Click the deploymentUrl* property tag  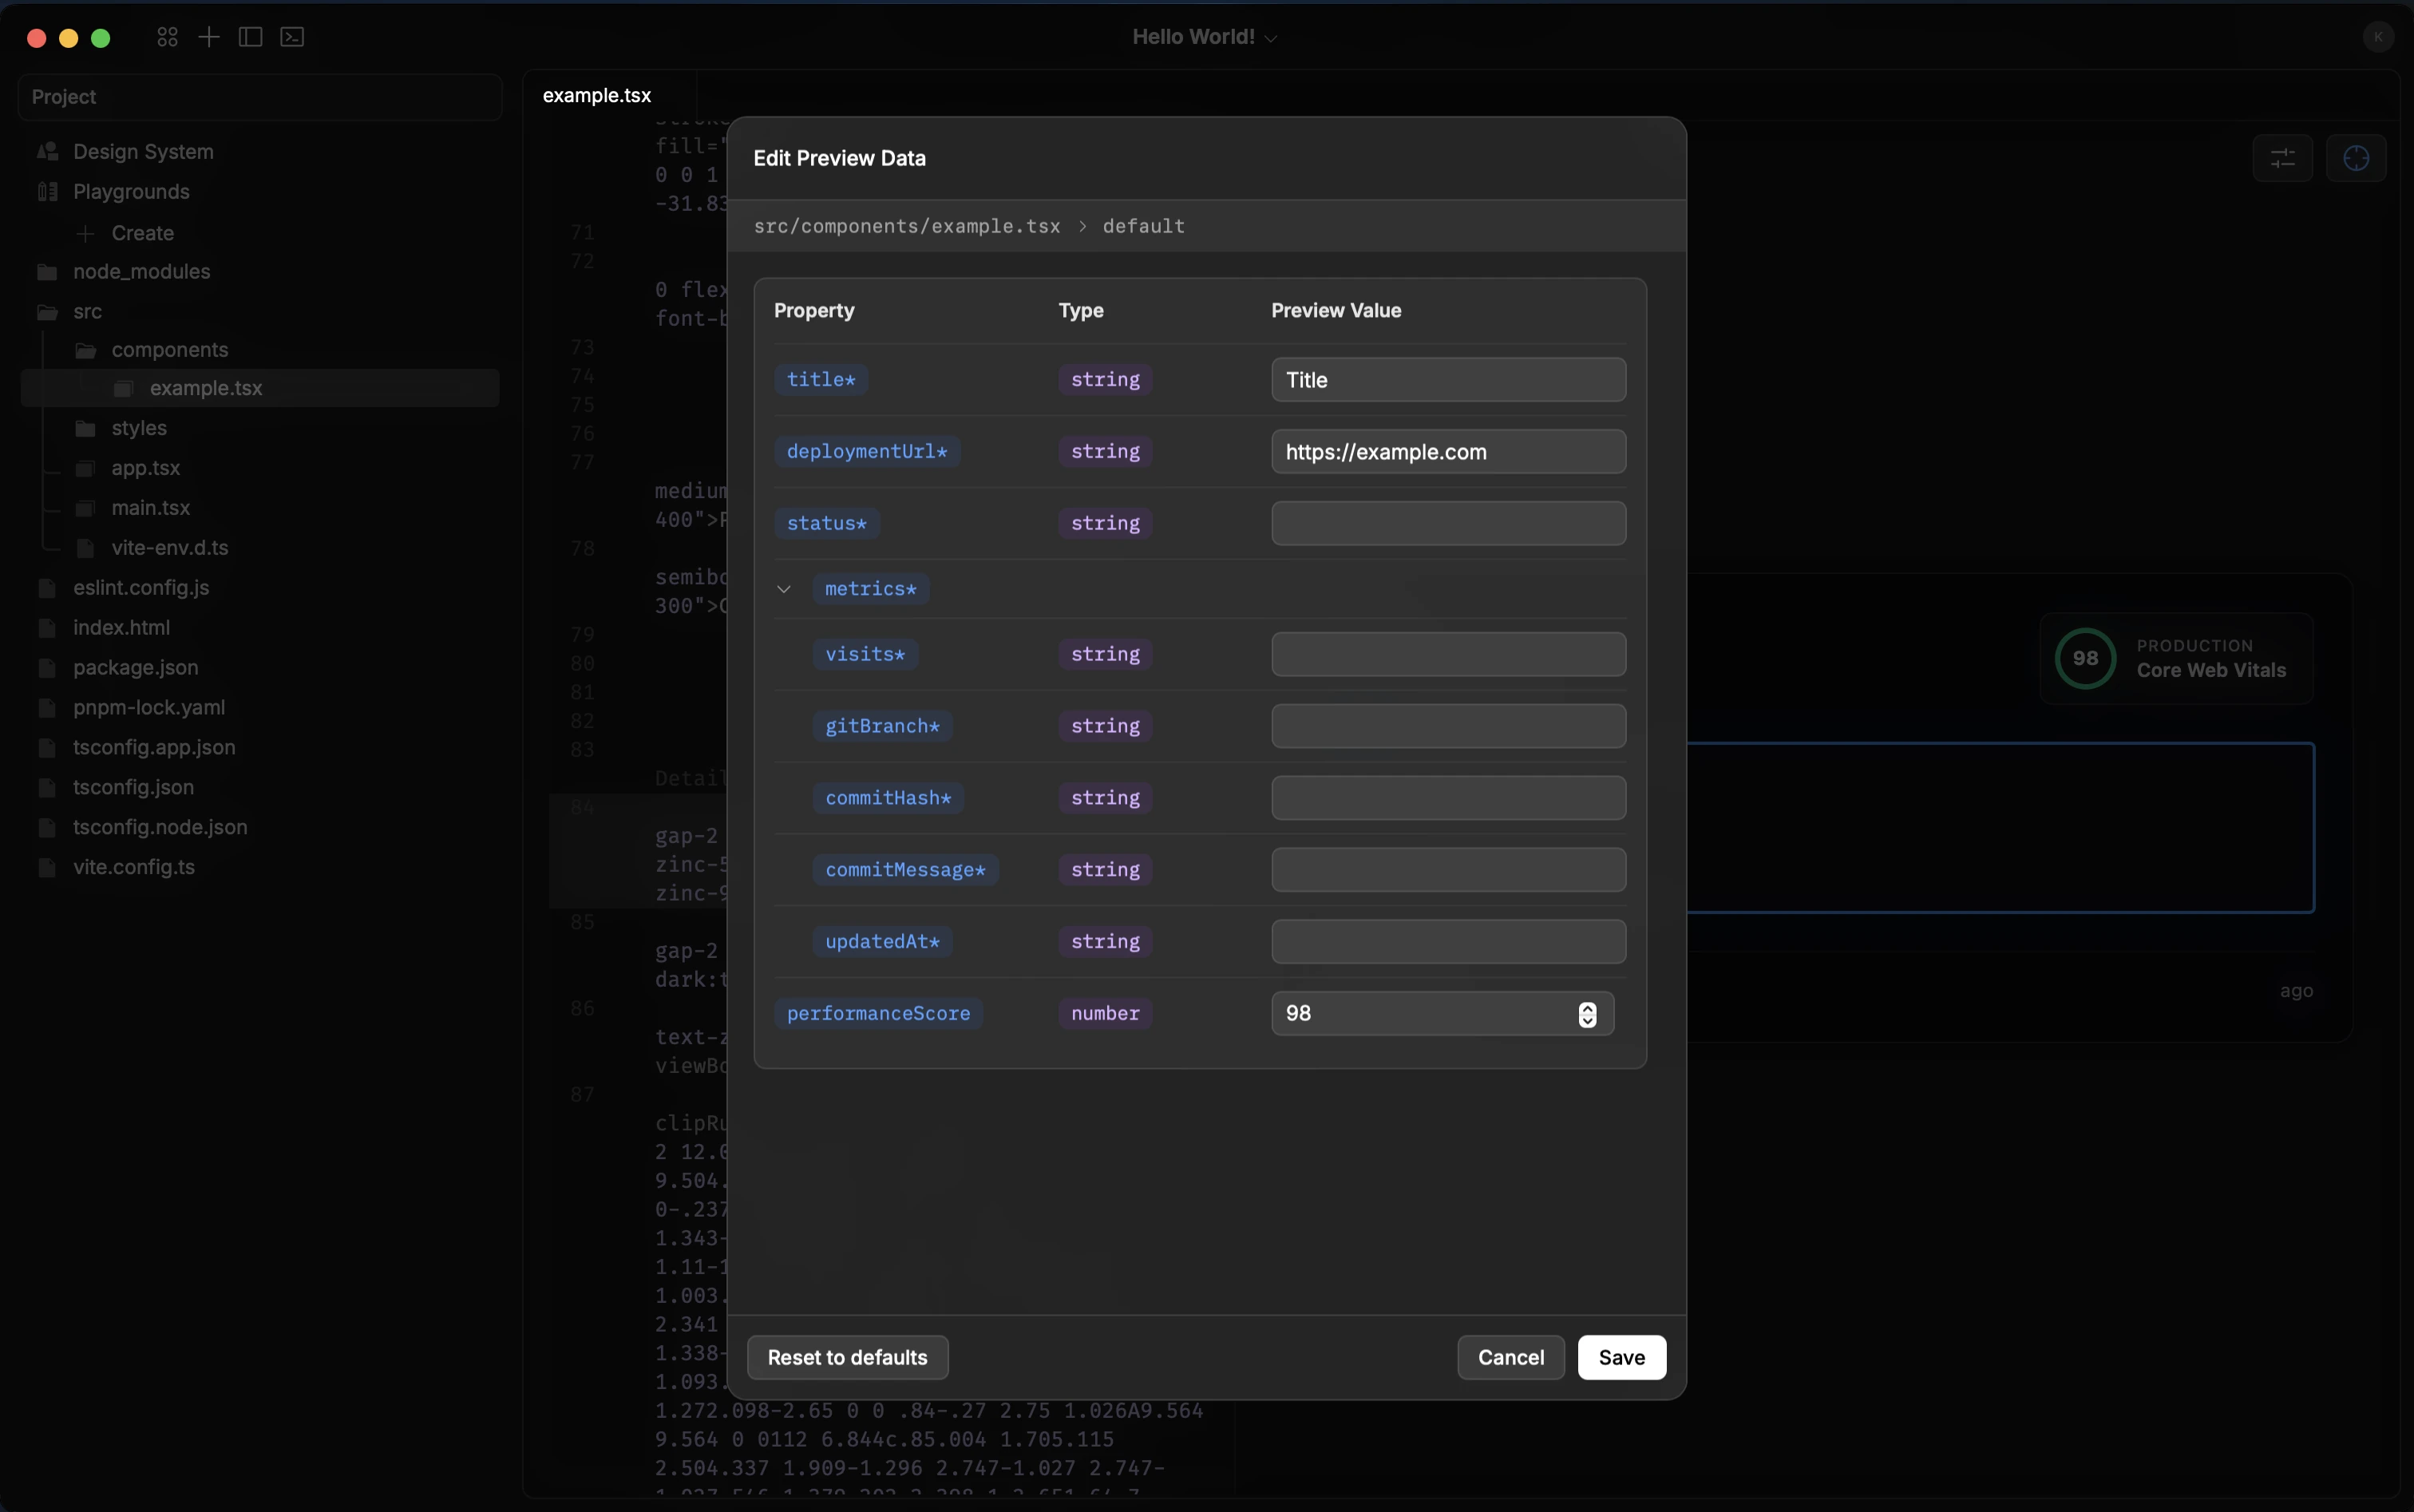point(867,452)
